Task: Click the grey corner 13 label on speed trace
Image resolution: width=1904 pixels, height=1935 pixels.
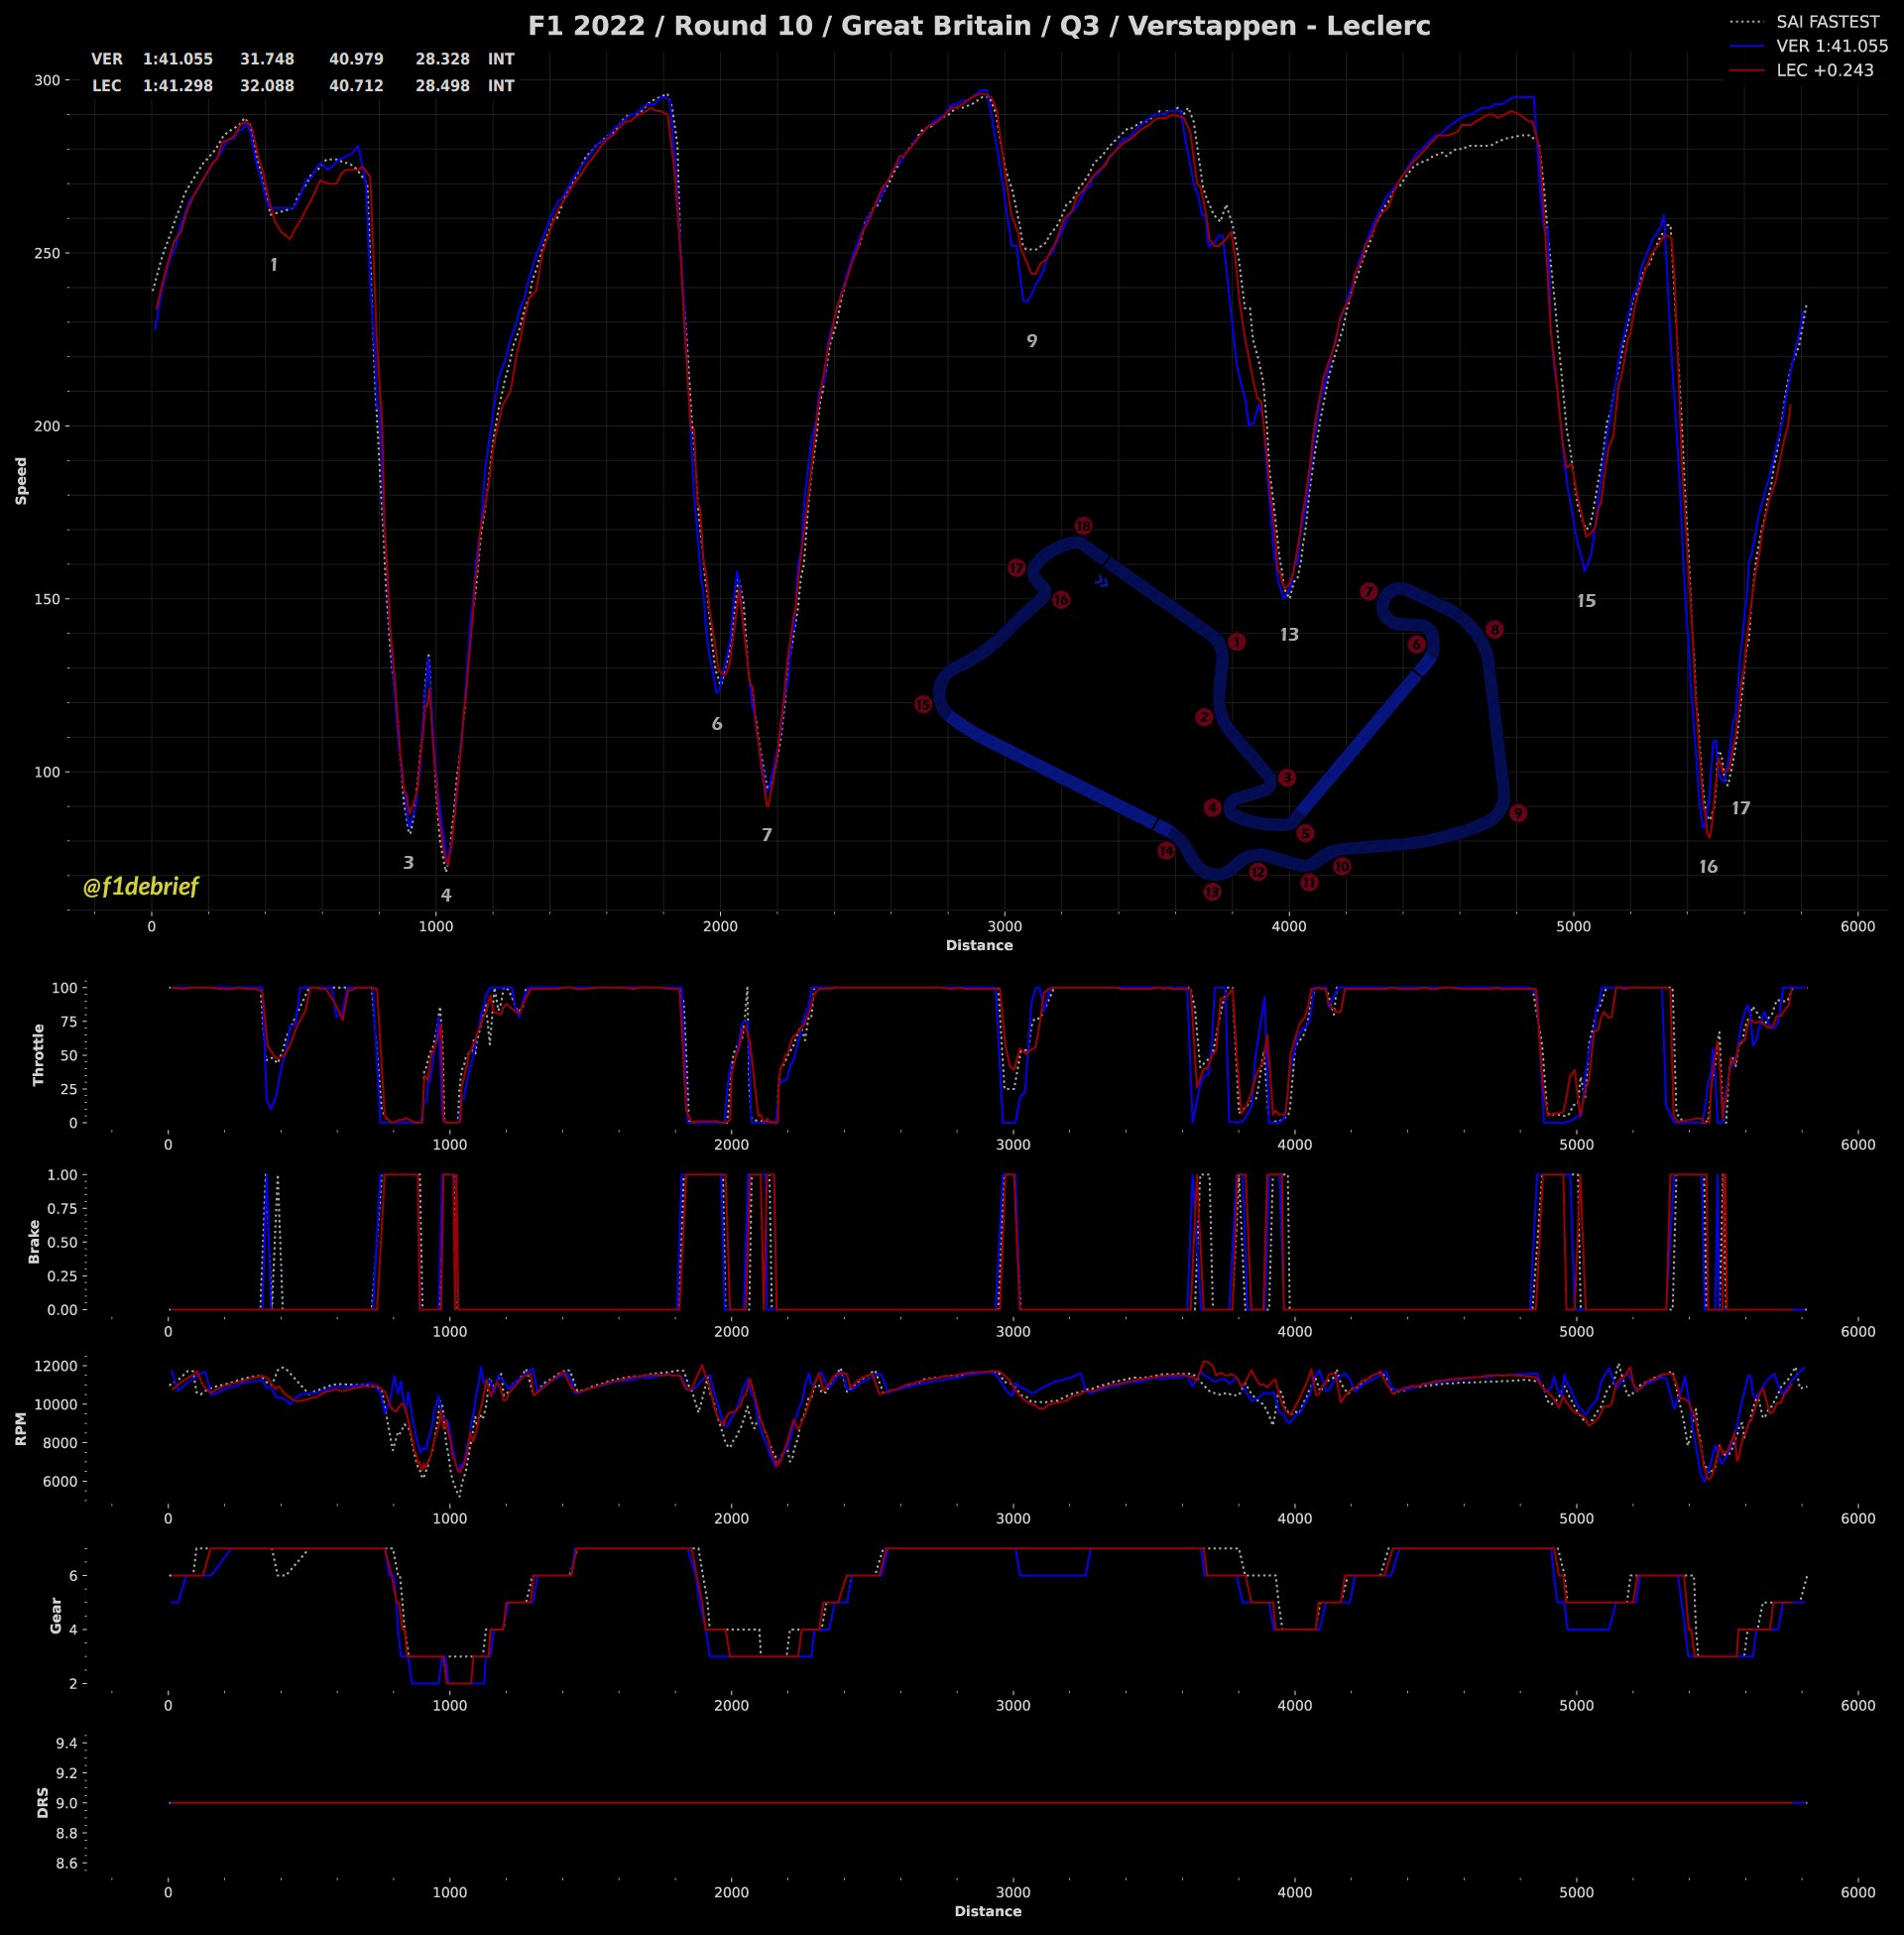Action: 1289,634
